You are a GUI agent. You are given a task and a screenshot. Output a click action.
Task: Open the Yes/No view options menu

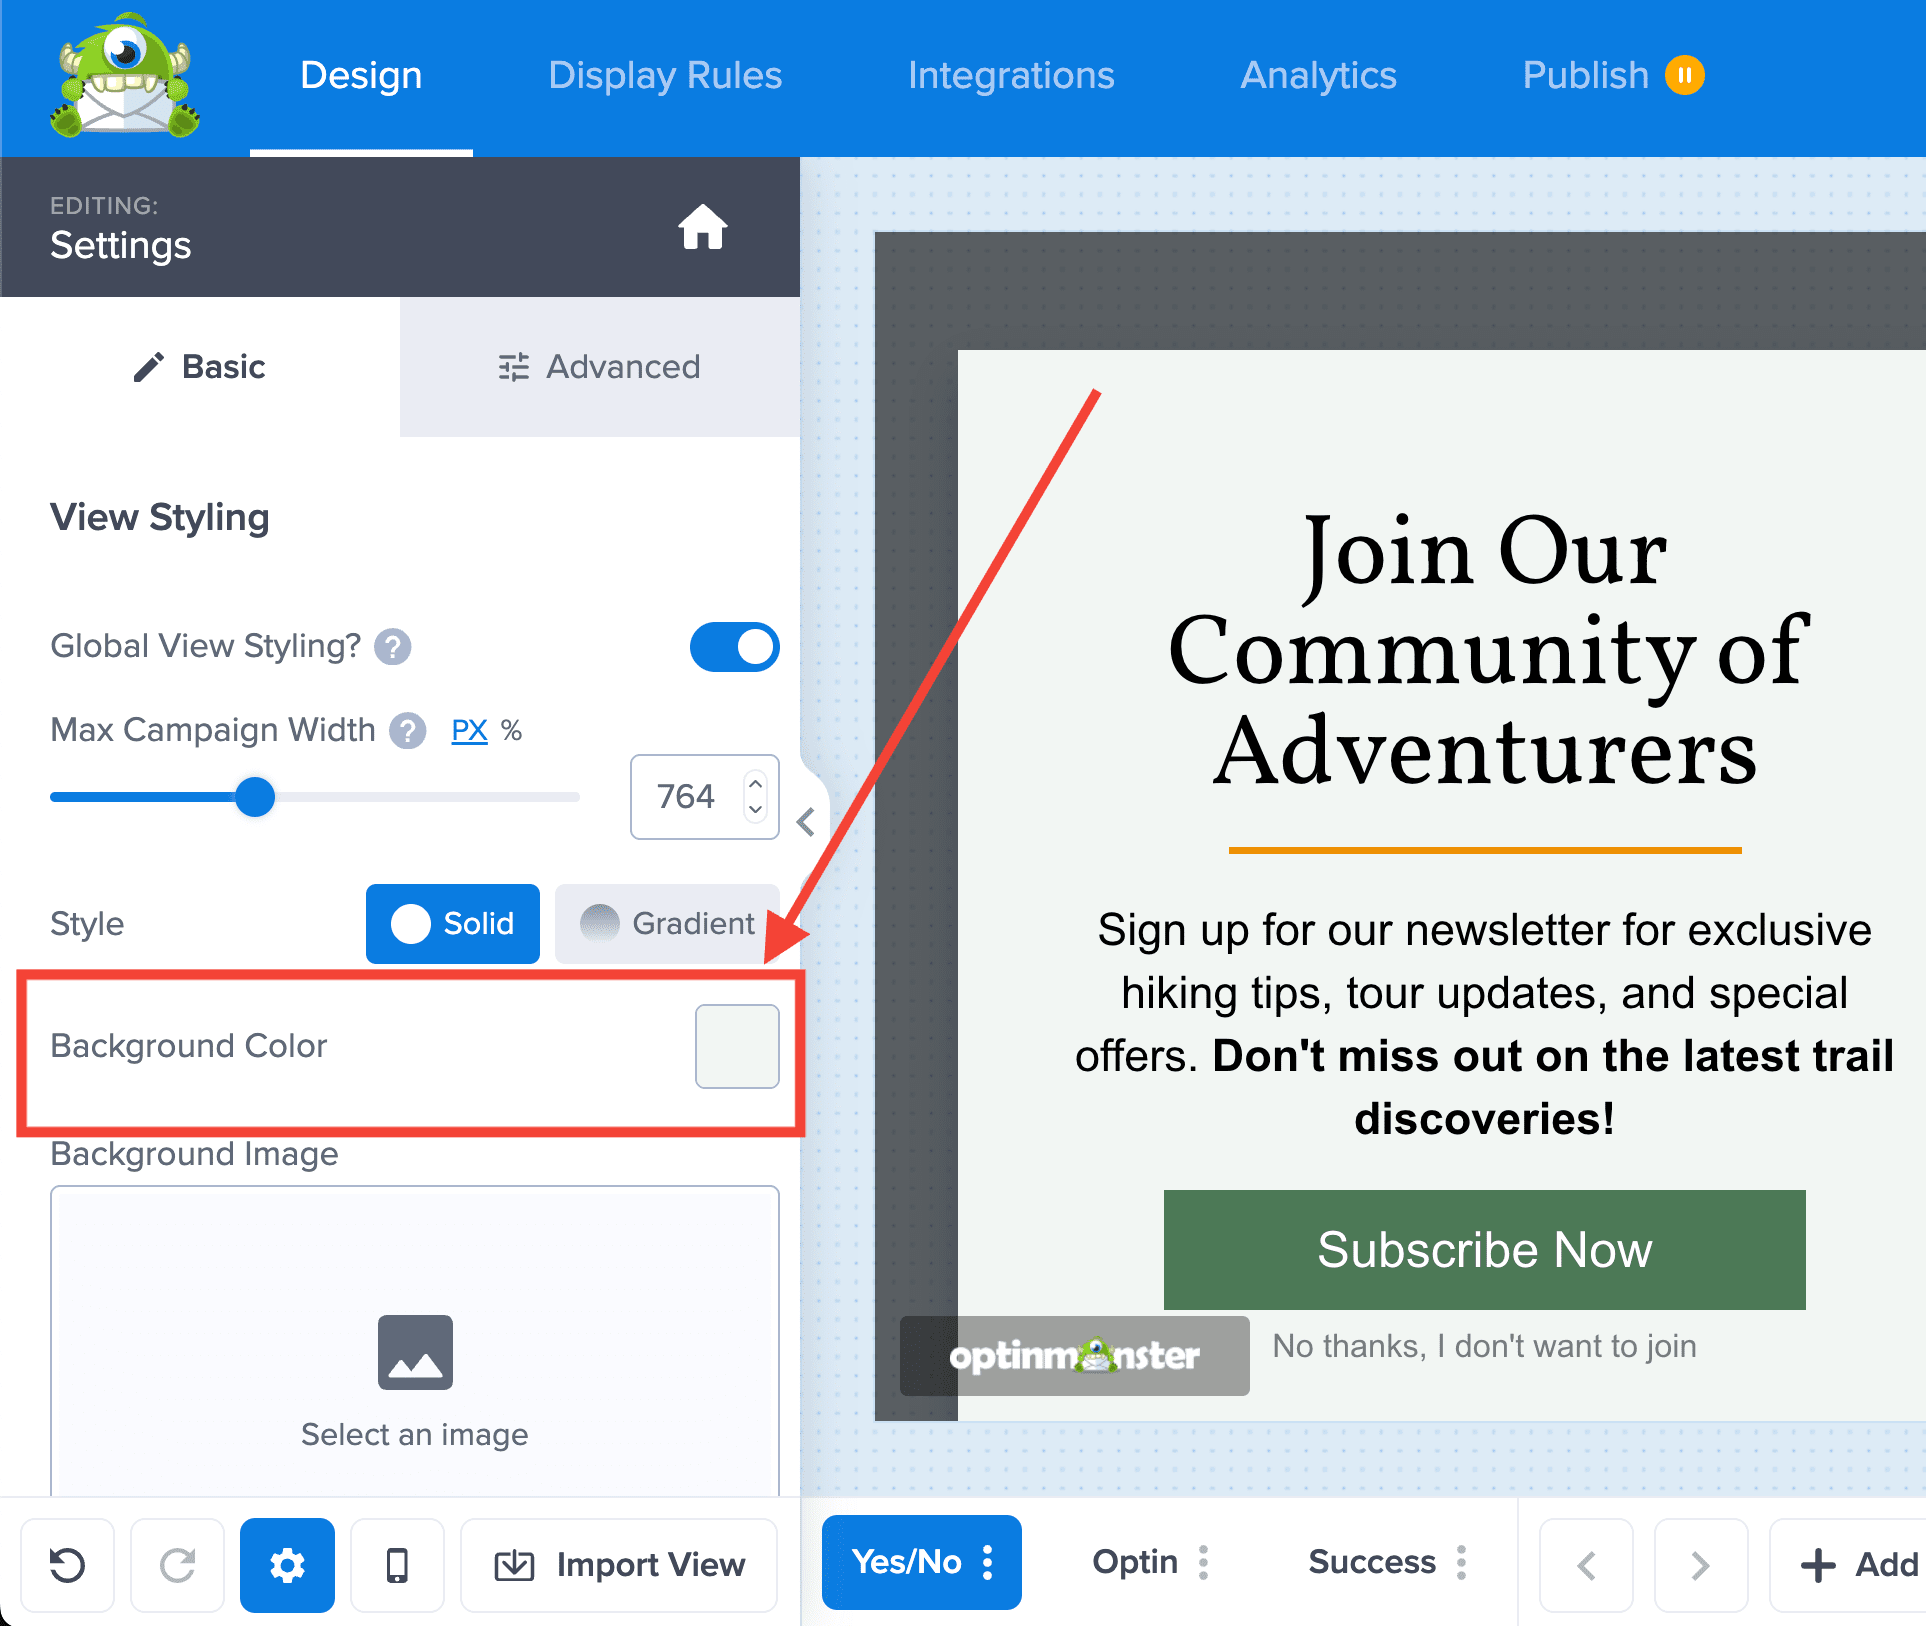(988, 1562)
